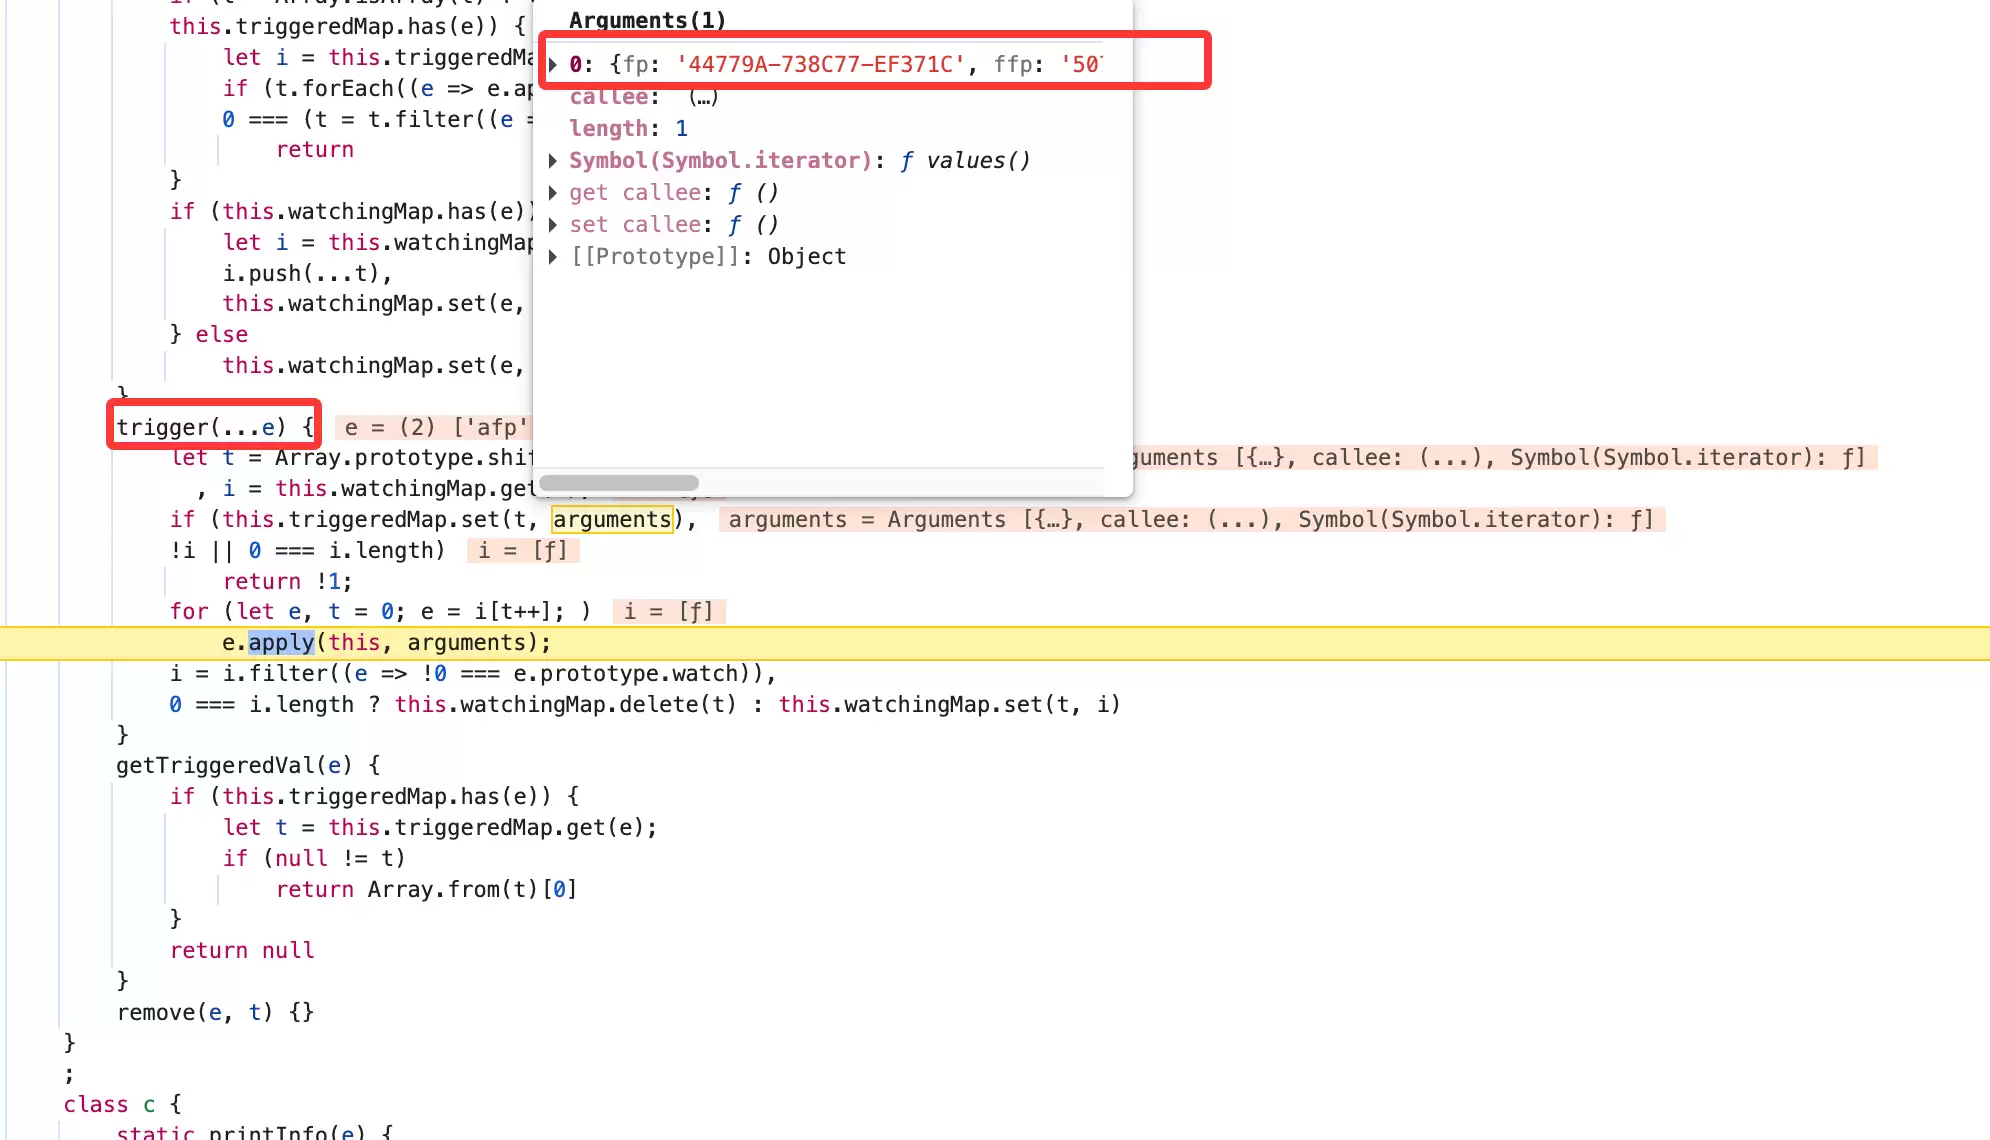Image resolution: width=1990 pixels, height=1140 pixels.
Task: Click the class c declaration
Action: point(123,1105)
